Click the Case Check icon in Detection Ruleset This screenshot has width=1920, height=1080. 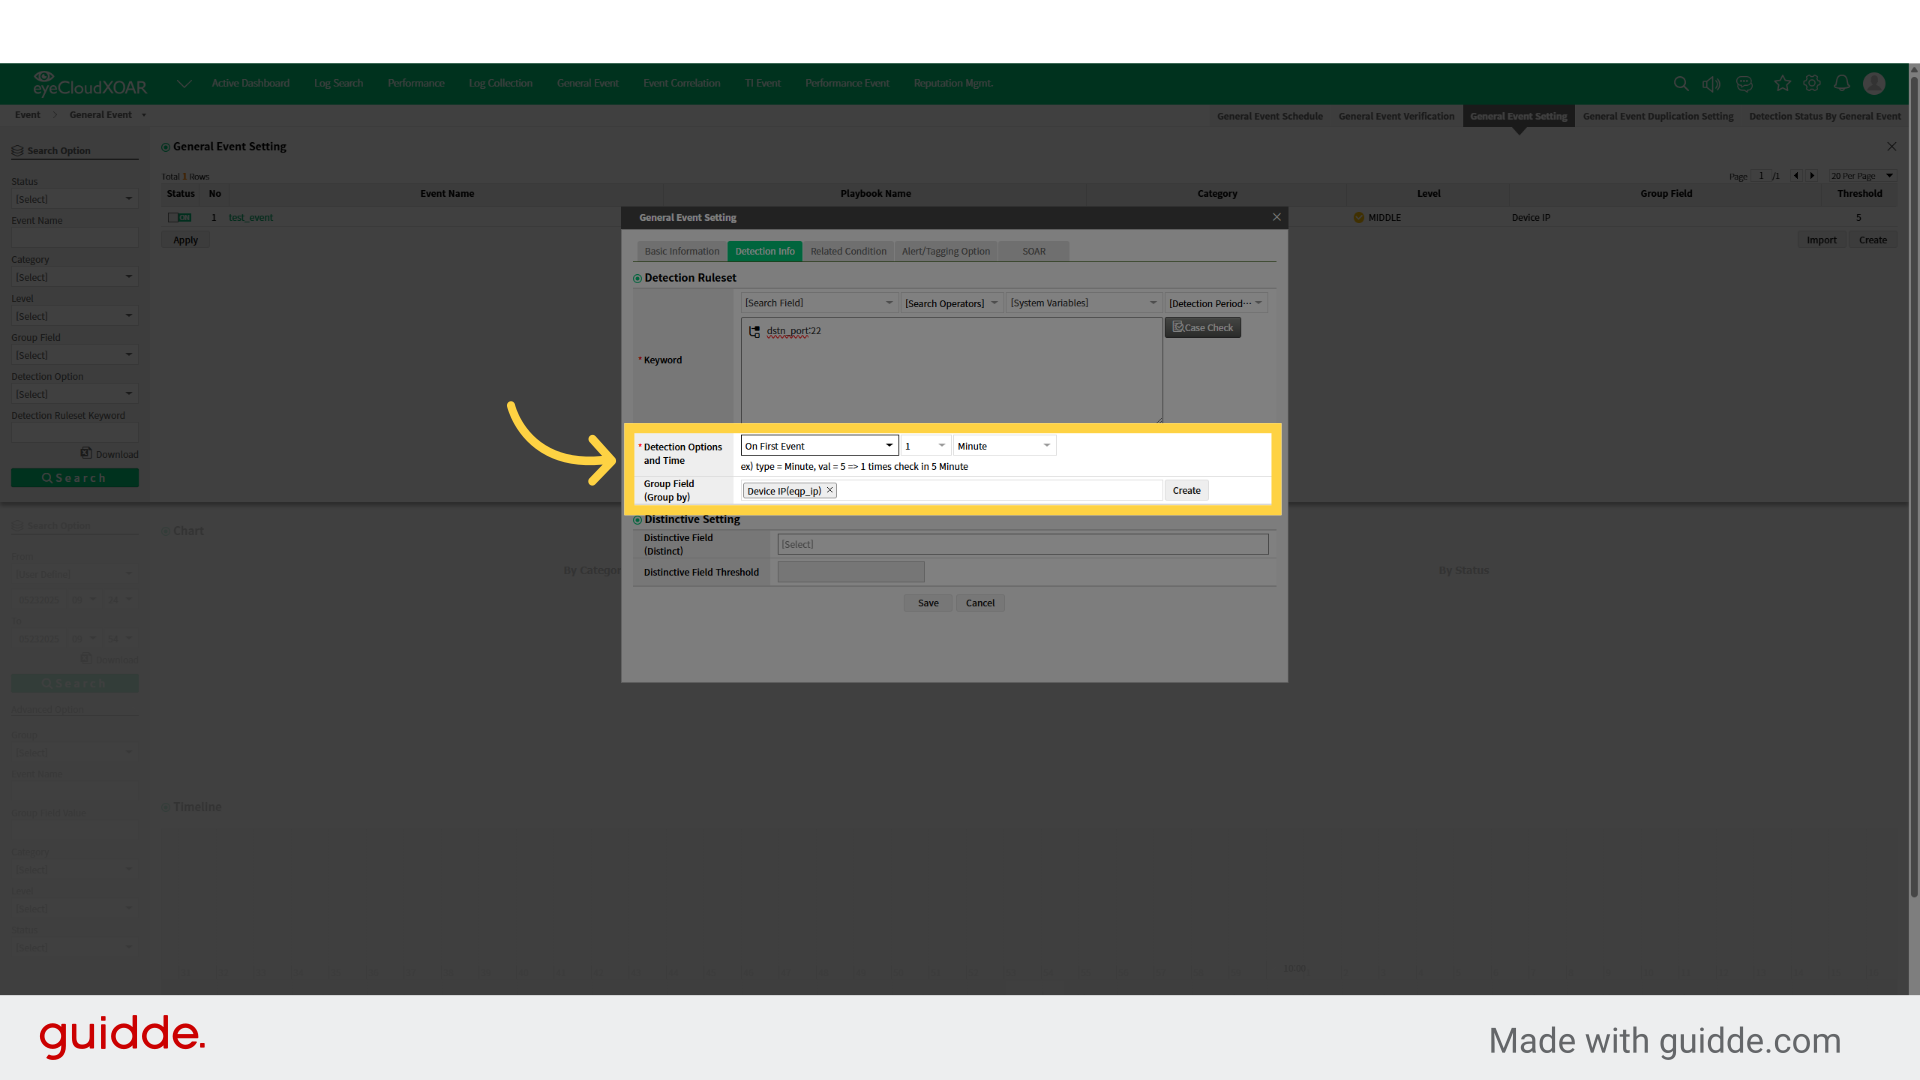pyautogui.click(x=1202, y=327)
